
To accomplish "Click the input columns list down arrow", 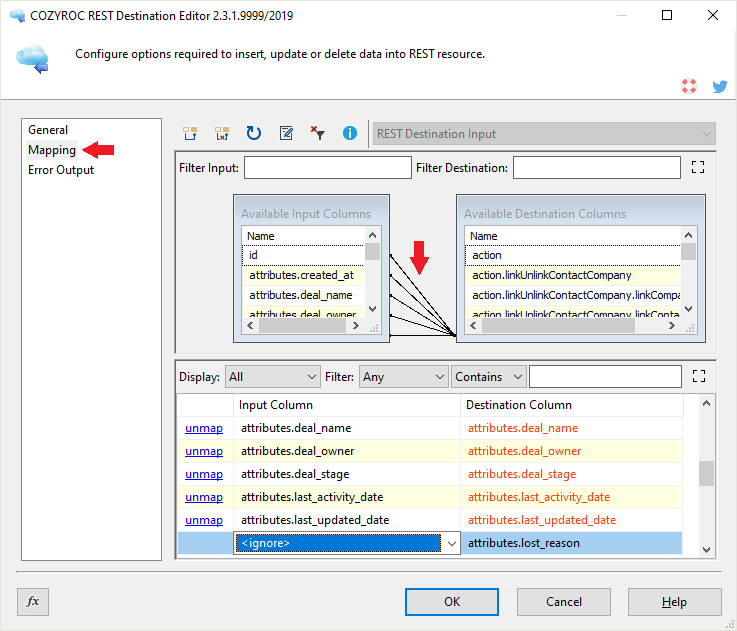I will click(x=372, y=309).
